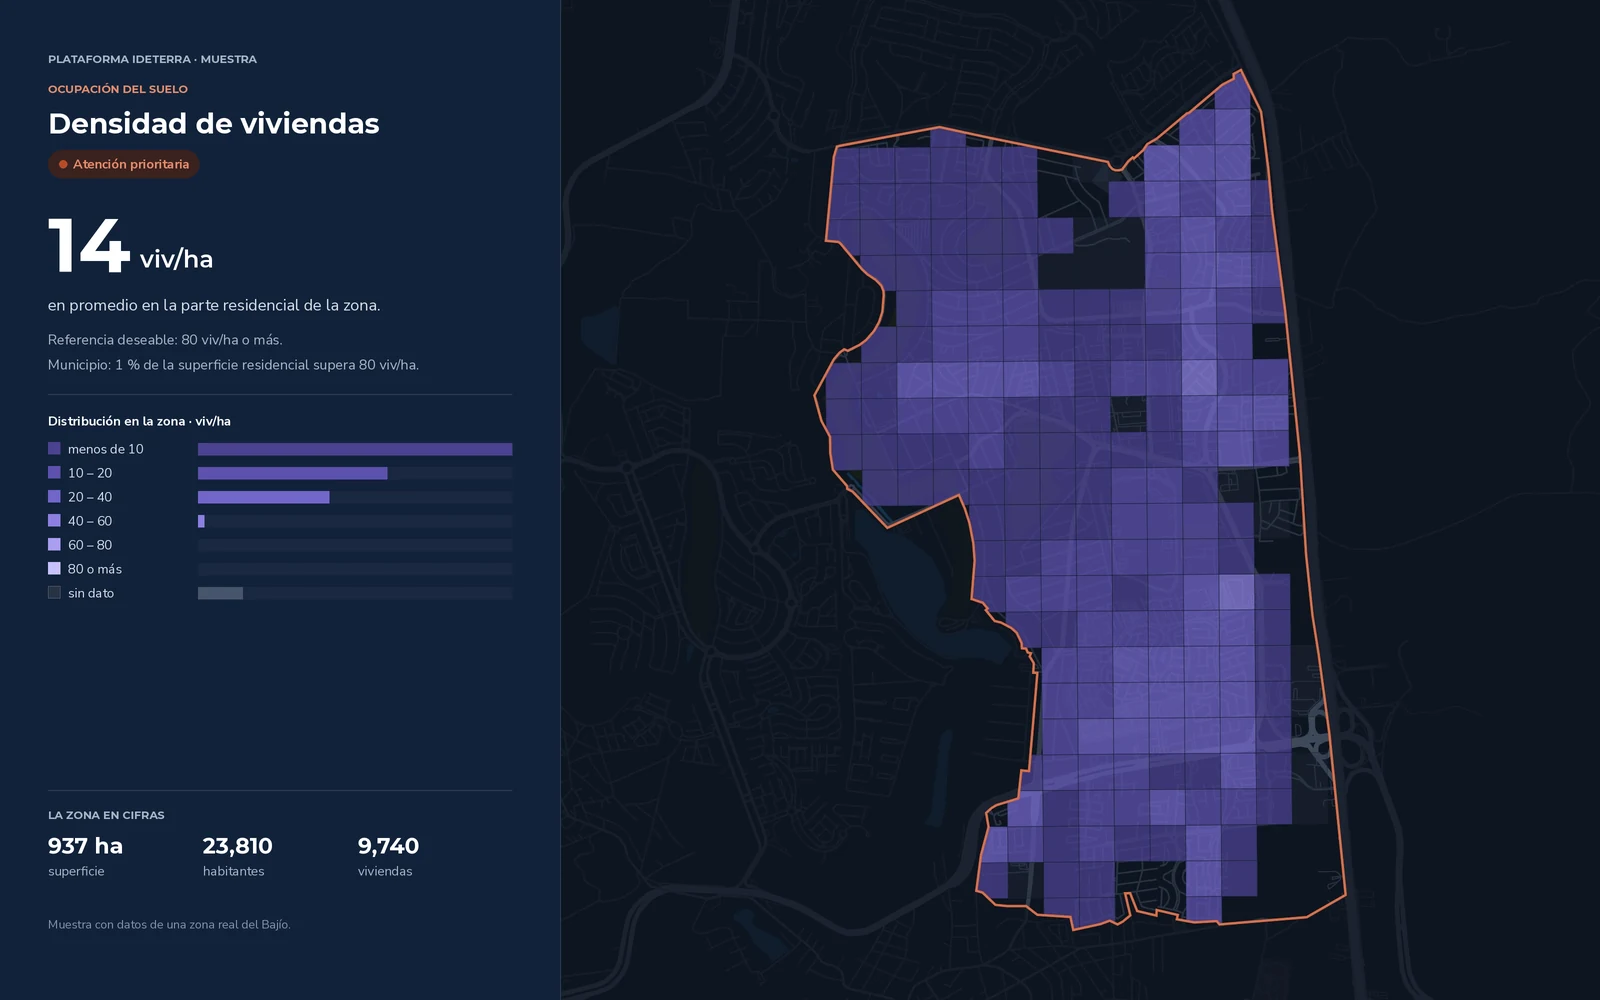Click the 'OCUPACIÓN DEL SUELO' category label

[118, 89]
